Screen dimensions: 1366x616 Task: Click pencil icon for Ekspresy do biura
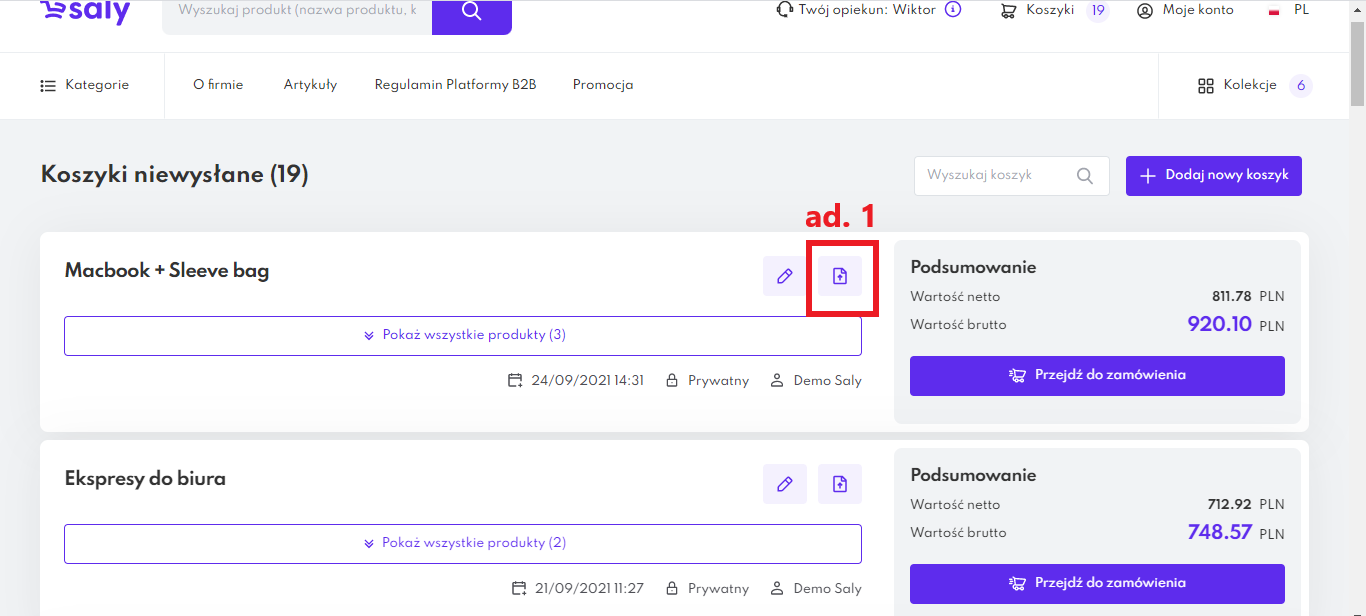784,484
